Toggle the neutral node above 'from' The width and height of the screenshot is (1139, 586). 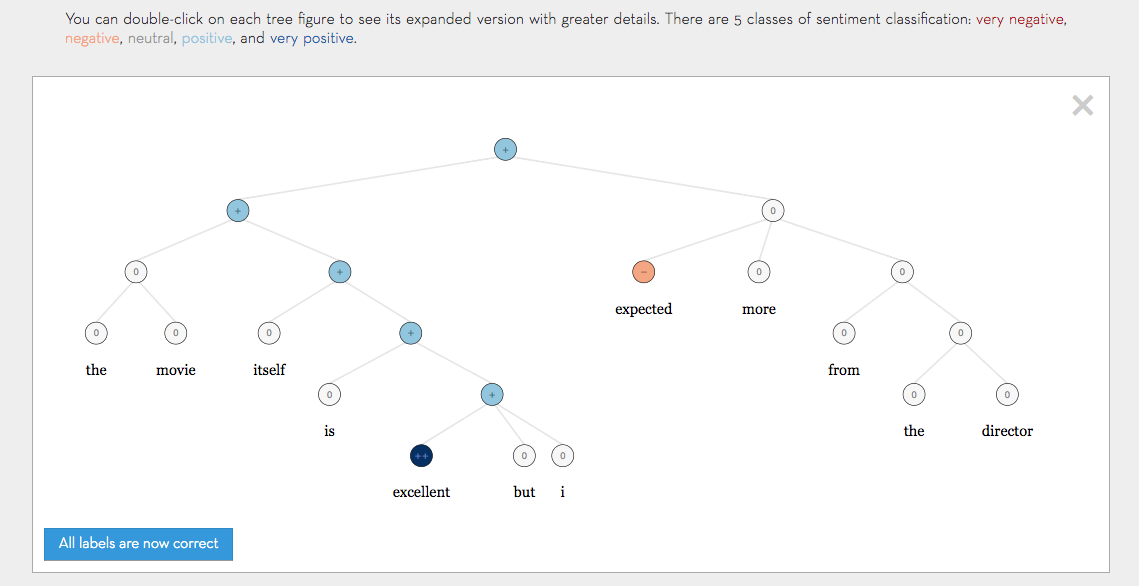(x=844, y=332)
